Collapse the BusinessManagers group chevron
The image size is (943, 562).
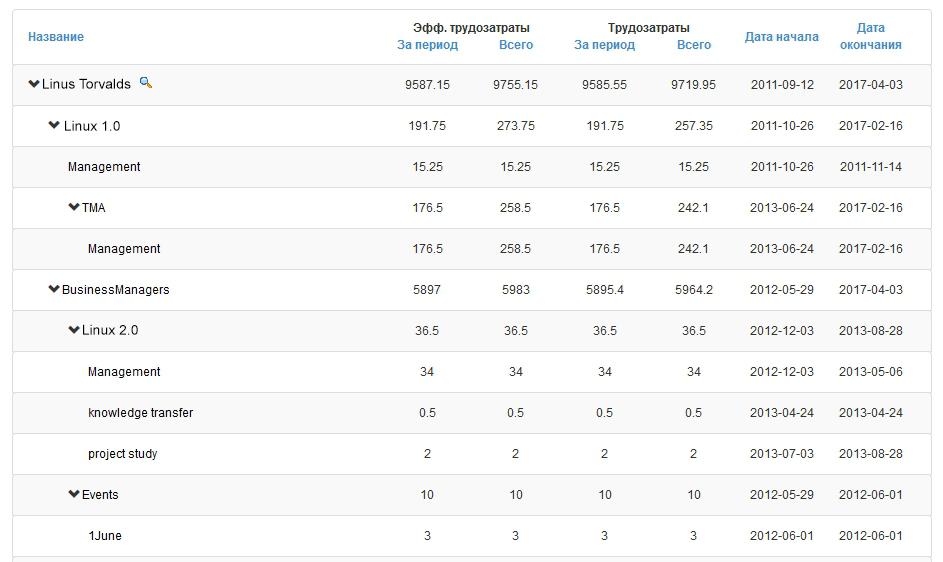click(54, 289)
